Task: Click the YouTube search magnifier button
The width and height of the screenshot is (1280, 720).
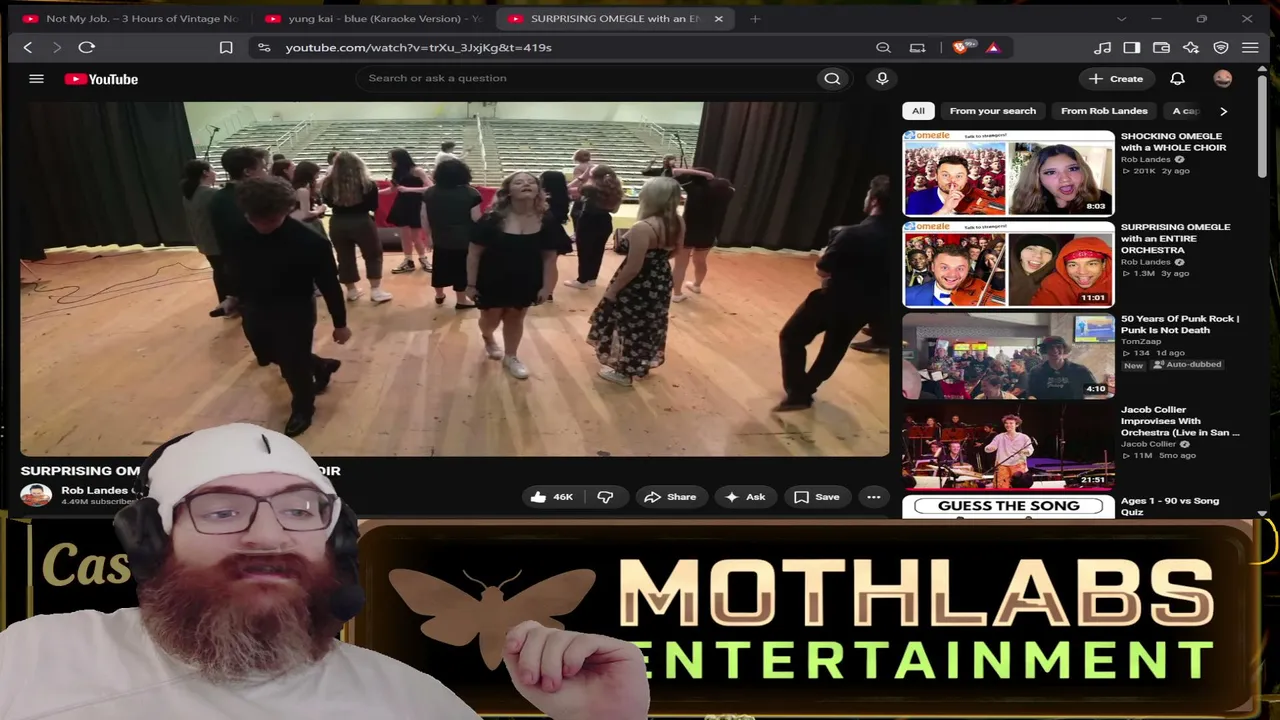Action: coord(832,79)
